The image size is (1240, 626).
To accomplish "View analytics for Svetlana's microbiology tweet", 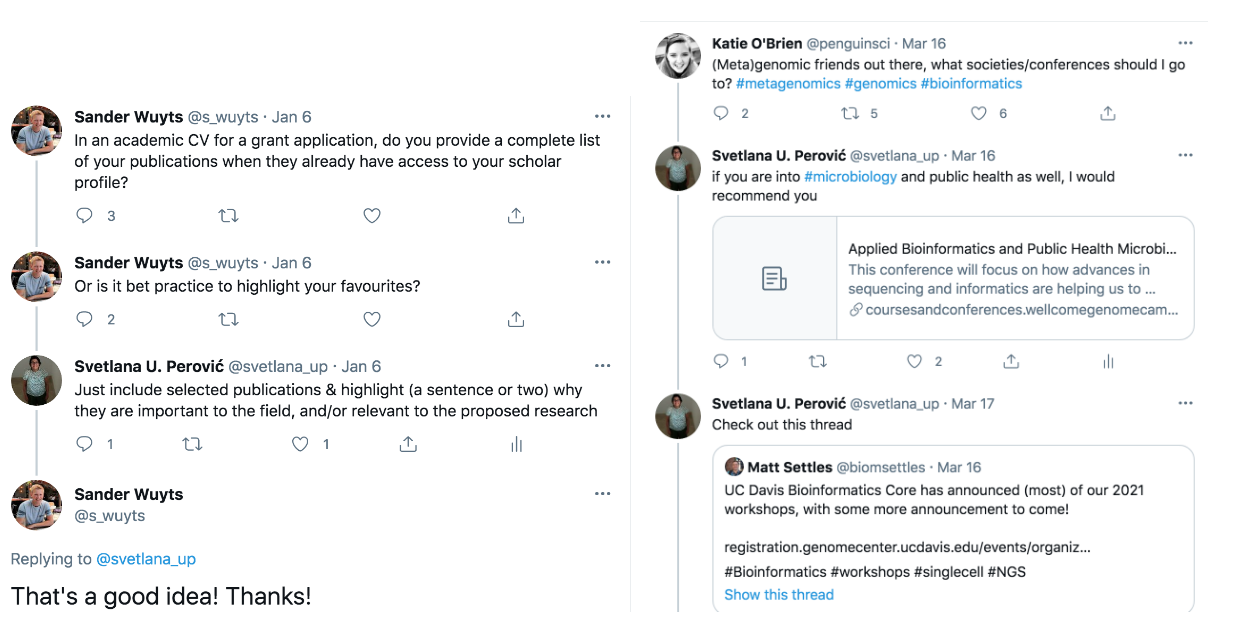I will click(1108, 360).
